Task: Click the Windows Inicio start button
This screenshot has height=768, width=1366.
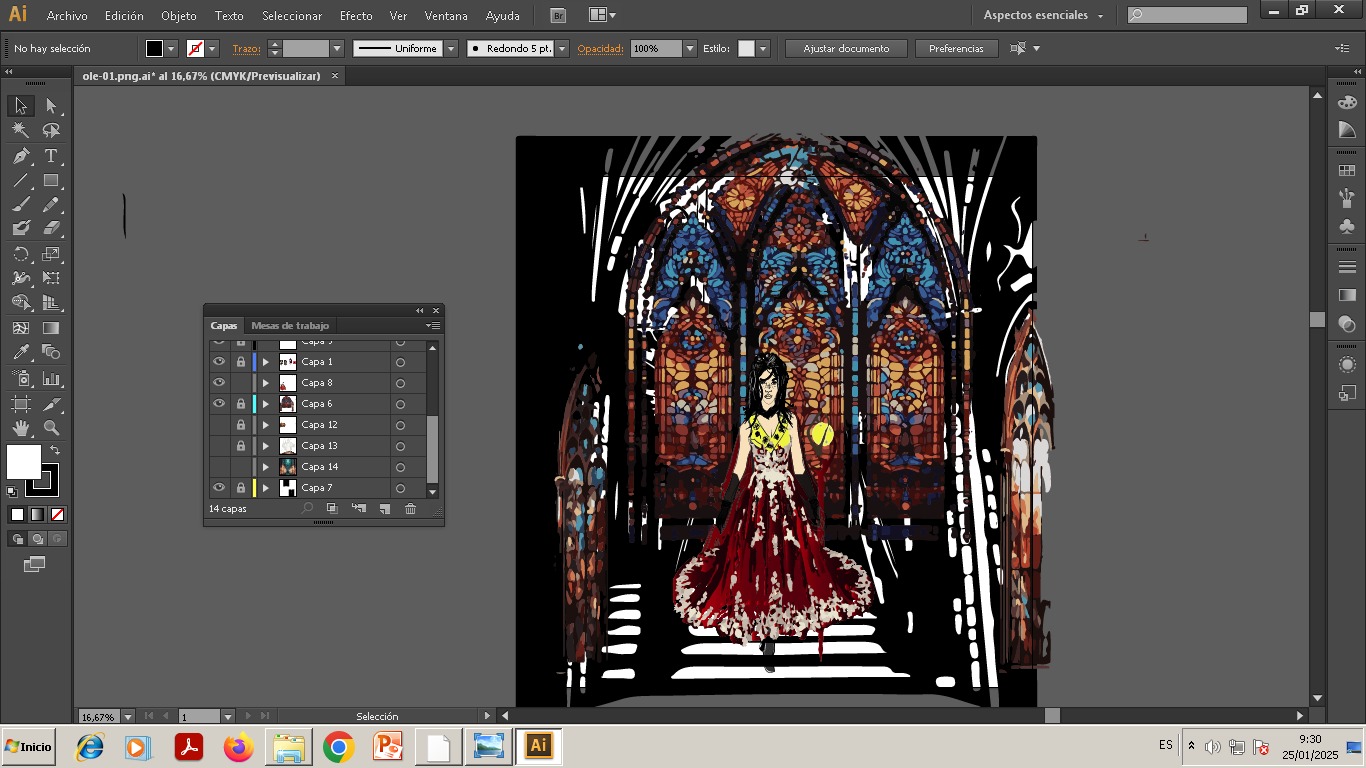Action: click(28, 747)
